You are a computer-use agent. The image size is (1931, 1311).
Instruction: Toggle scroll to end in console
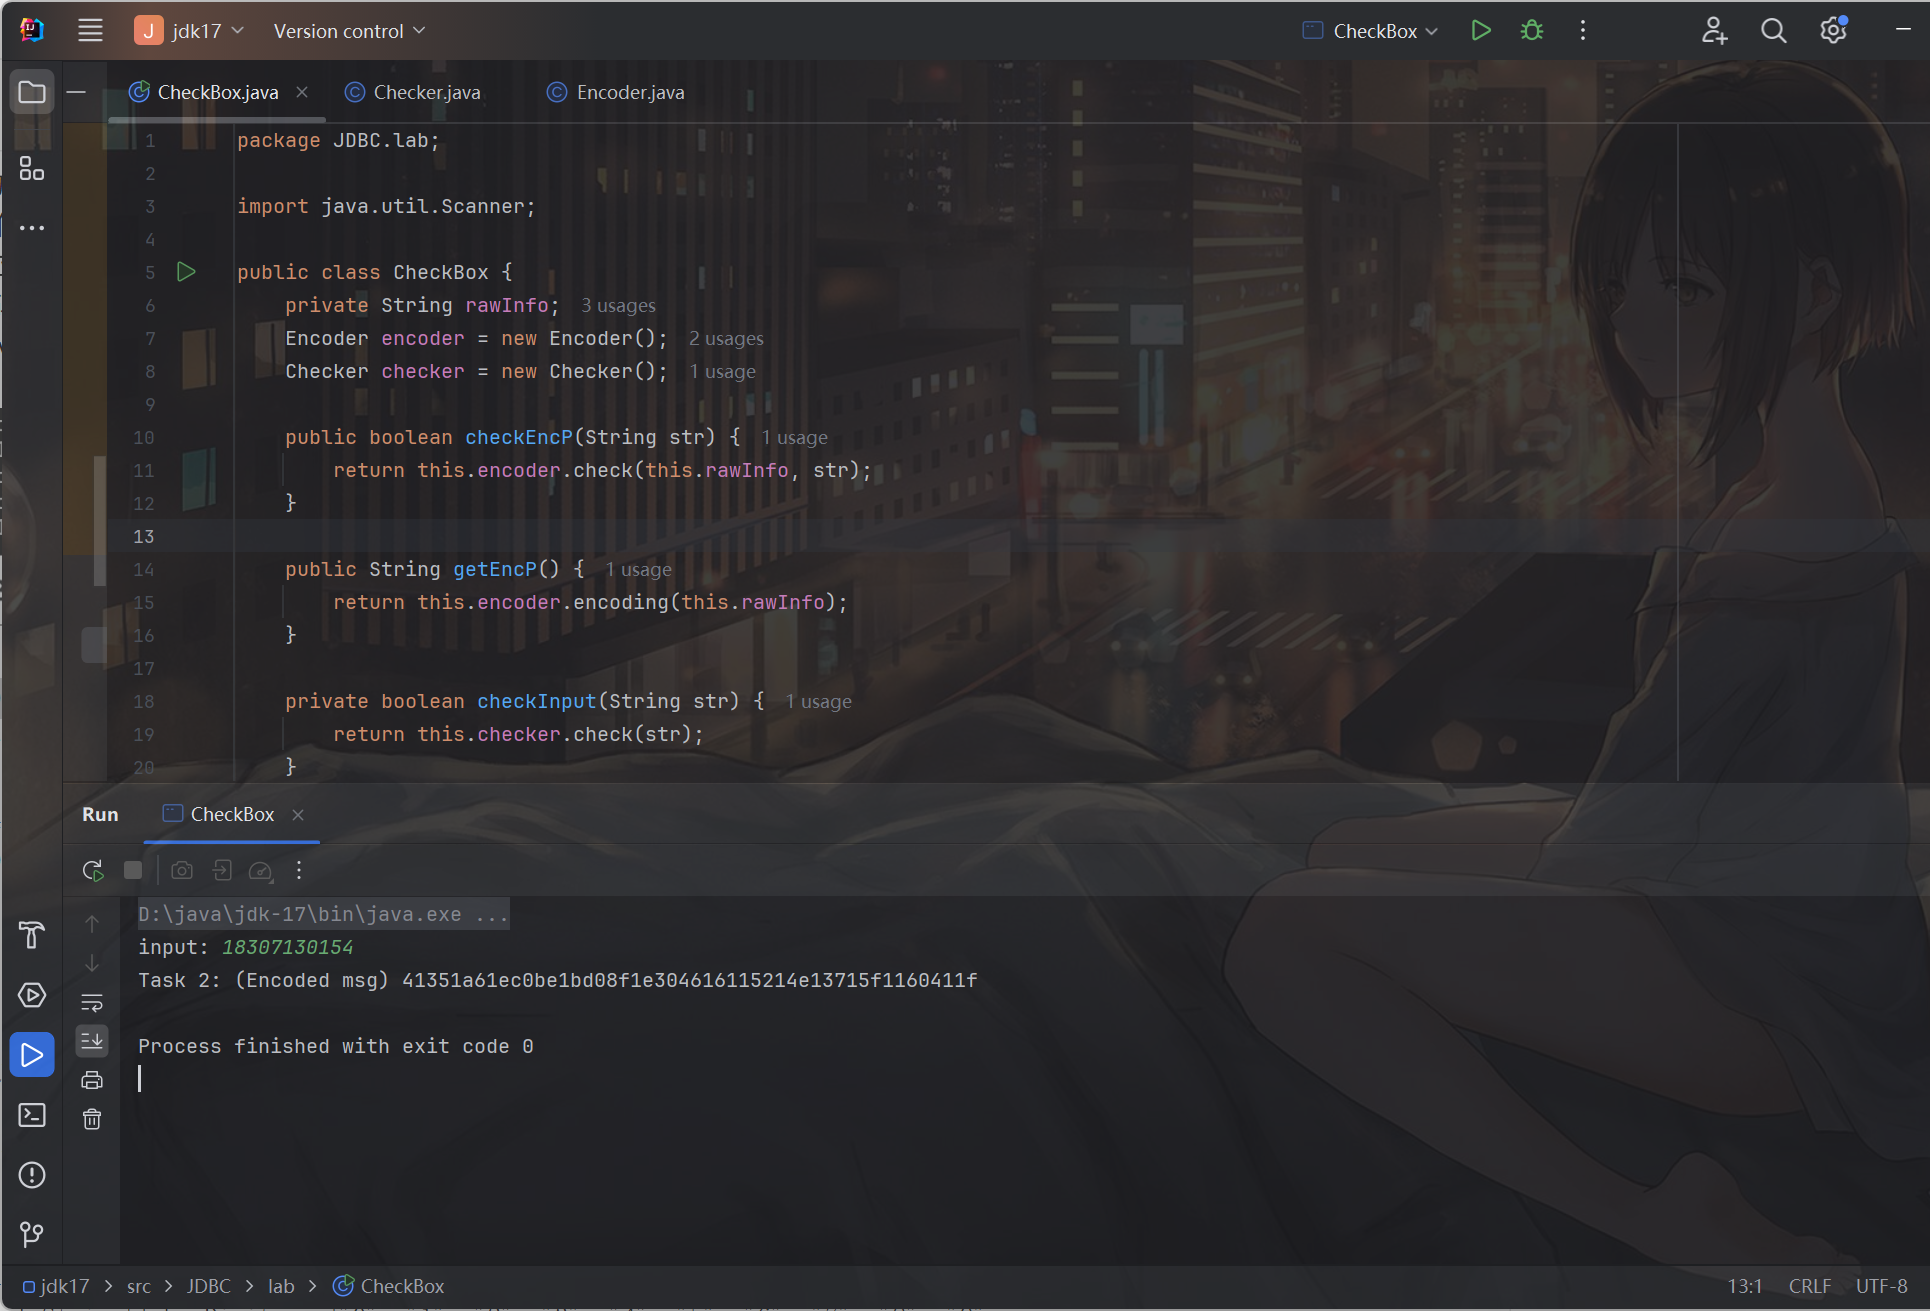click(x=92, y=1041)
